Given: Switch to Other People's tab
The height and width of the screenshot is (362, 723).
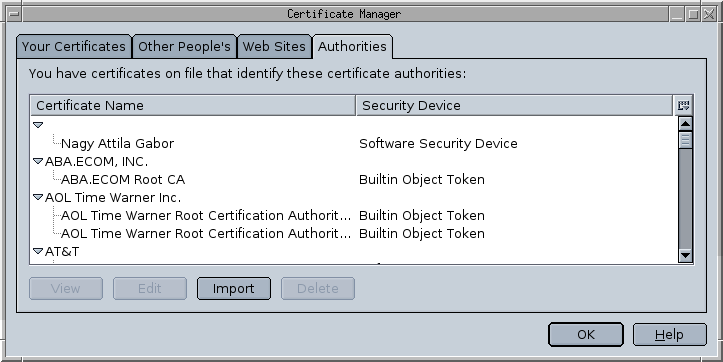Looking at the screenshot, I should pyautogui.click(x=184, y=47).
